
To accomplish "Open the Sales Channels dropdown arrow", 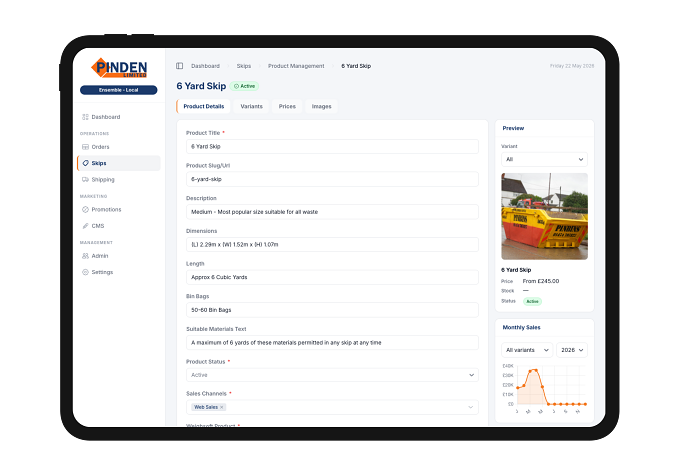I will [x=471, y=407].
